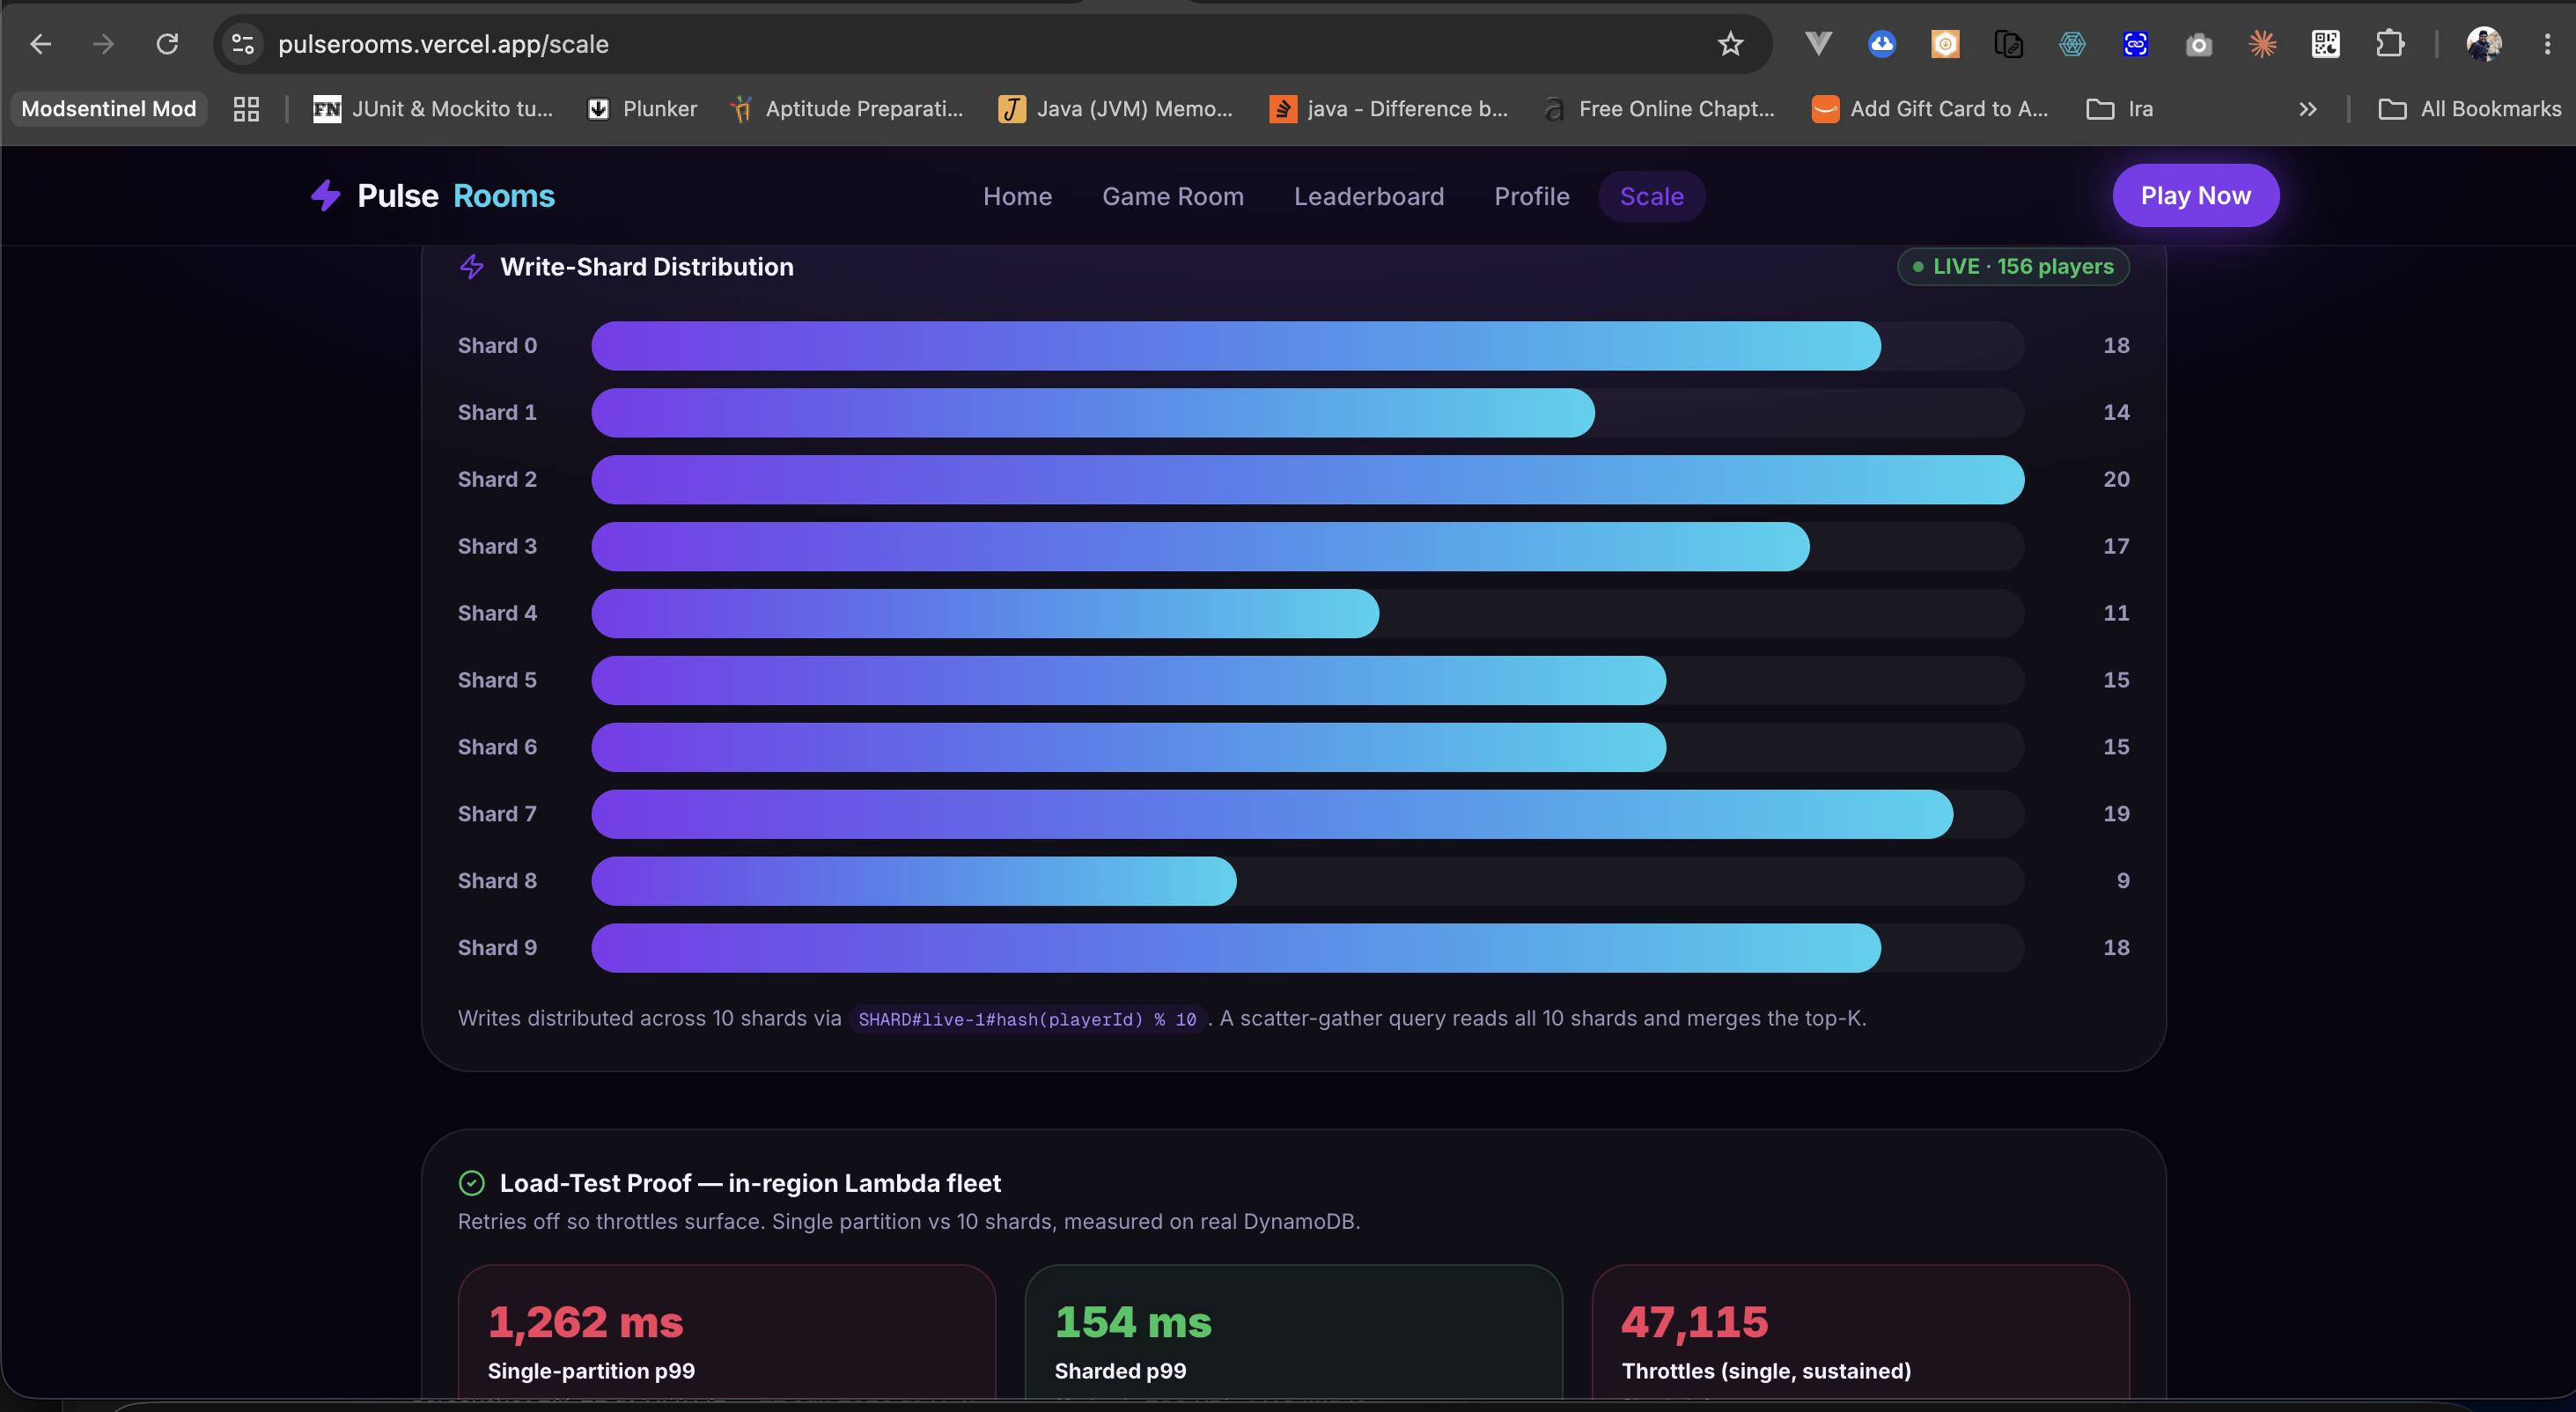The image size is (2576, 1412).
Task: Click the QR code extension icon
Action: (x=2325, y=44)
